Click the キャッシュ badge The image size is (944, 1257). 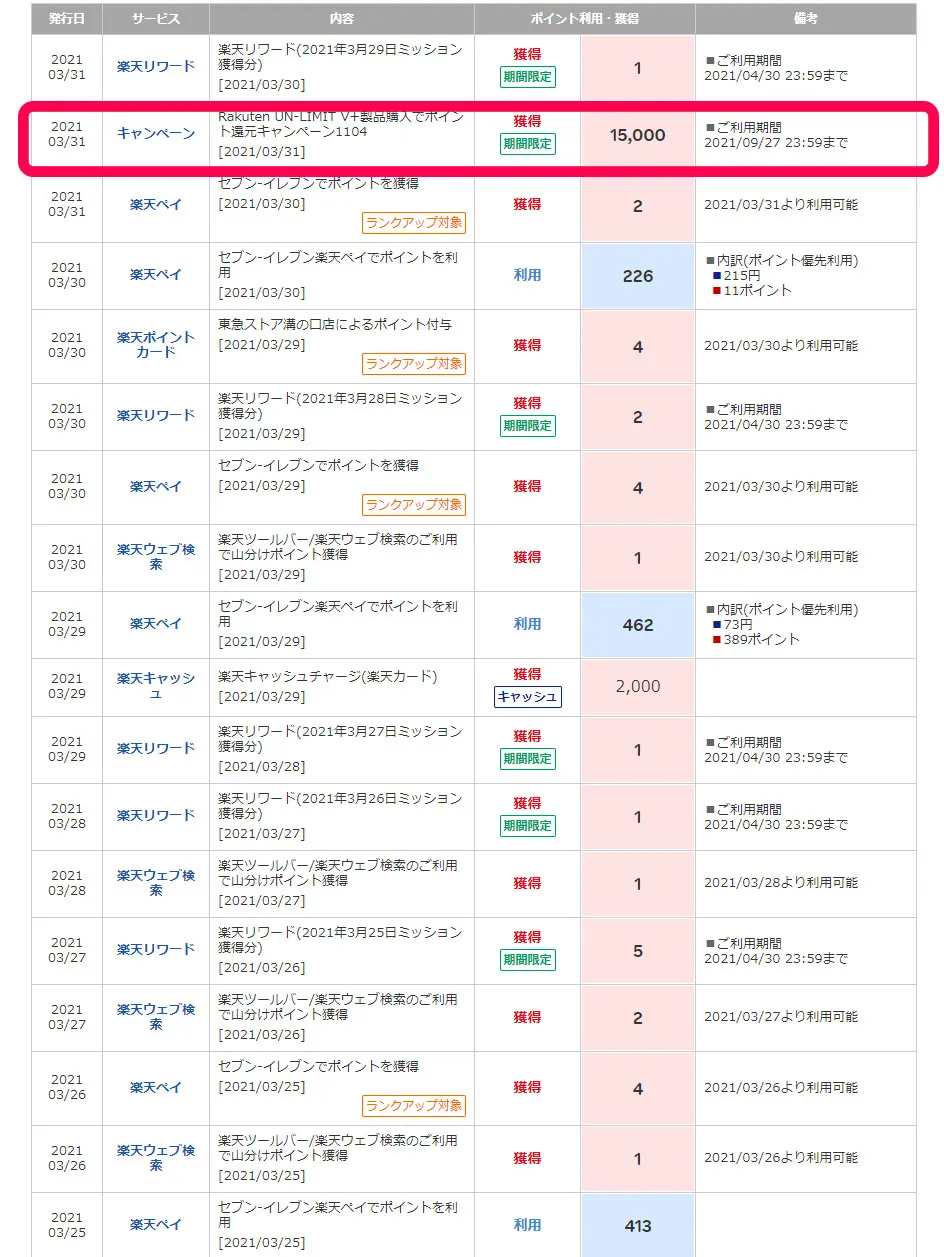528,697
